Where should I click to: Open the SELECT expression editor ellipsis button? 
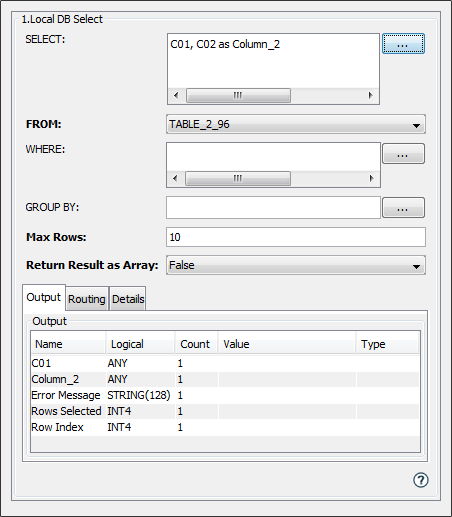tap(403, 43)
